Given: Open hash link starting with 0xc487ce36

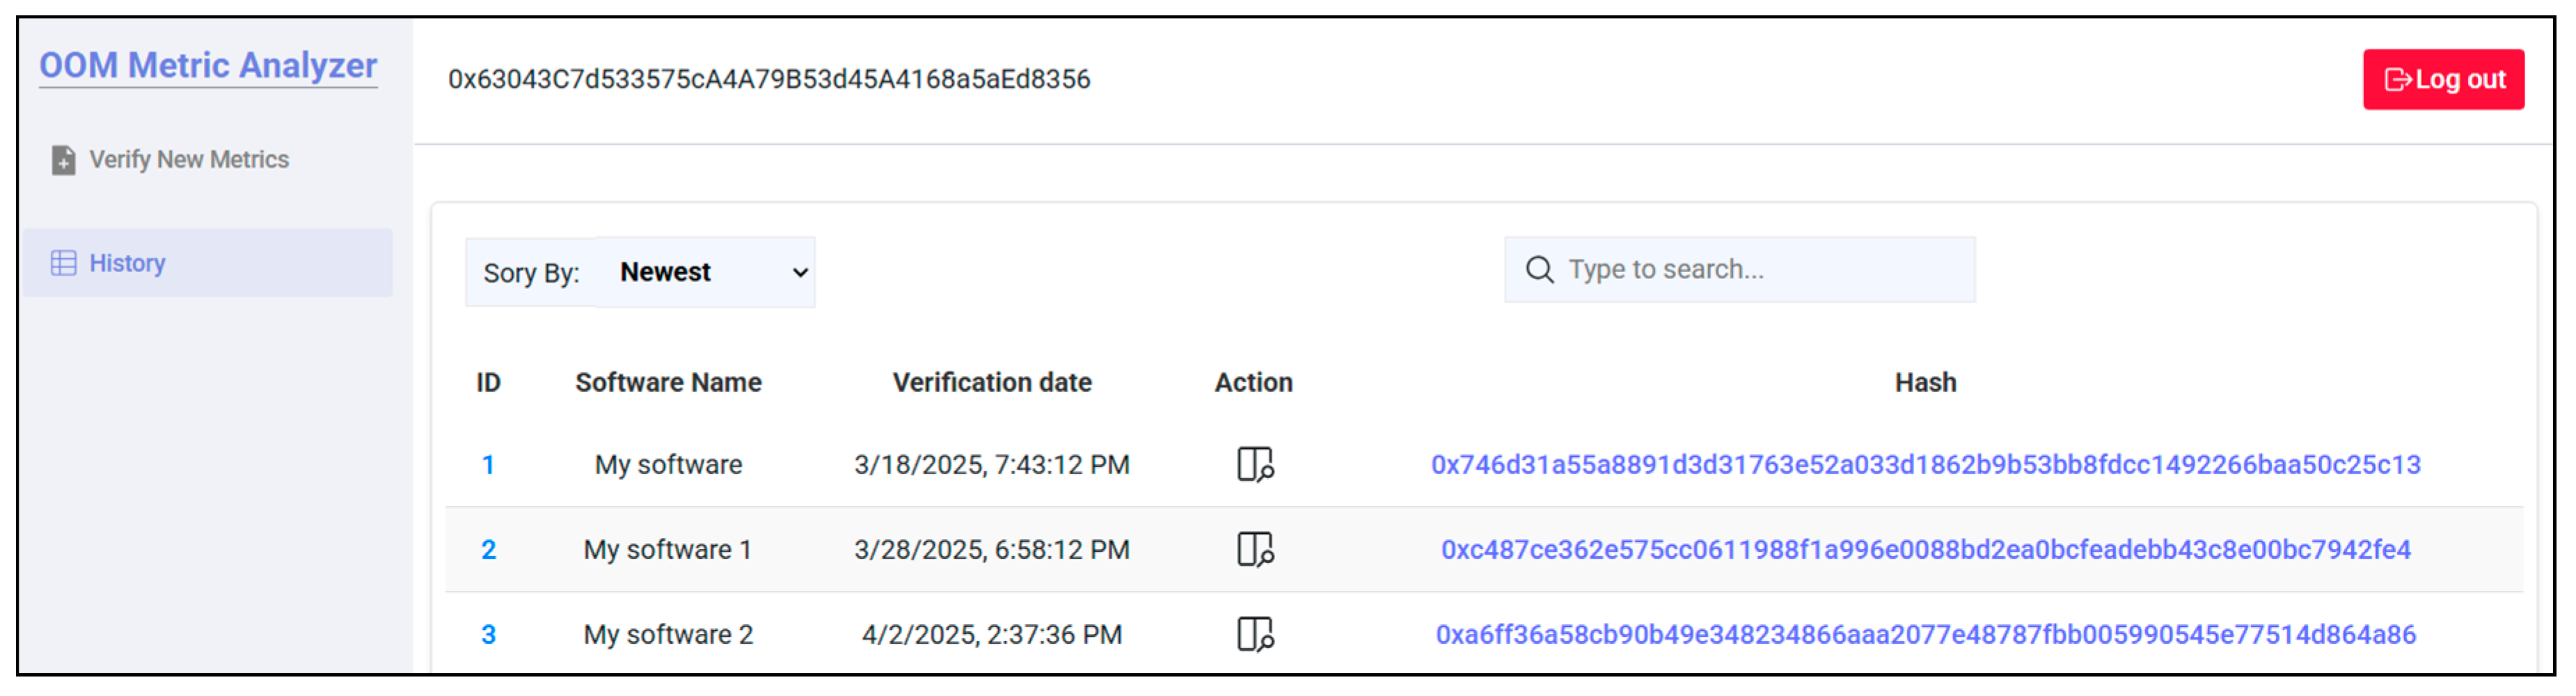Looking at the screenshot, I should (x=1925, y=550).
